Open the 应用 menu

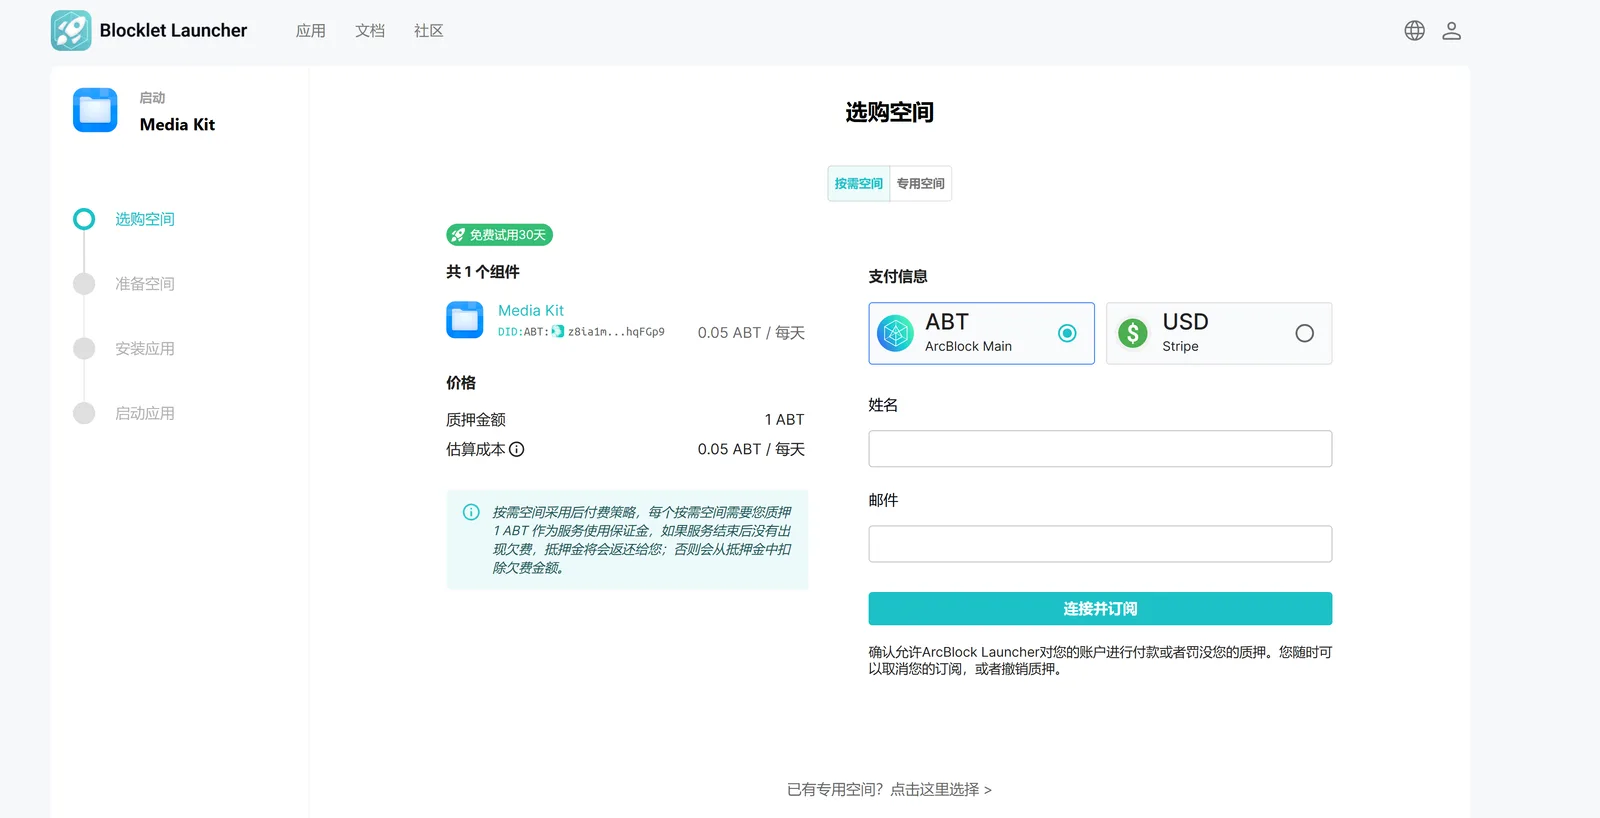coord(311,31)
